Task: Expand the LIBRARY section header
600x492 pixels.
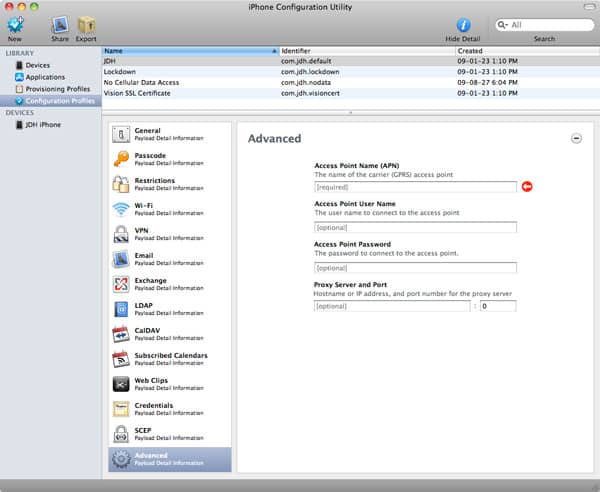Action: click(x=20, y=53)
